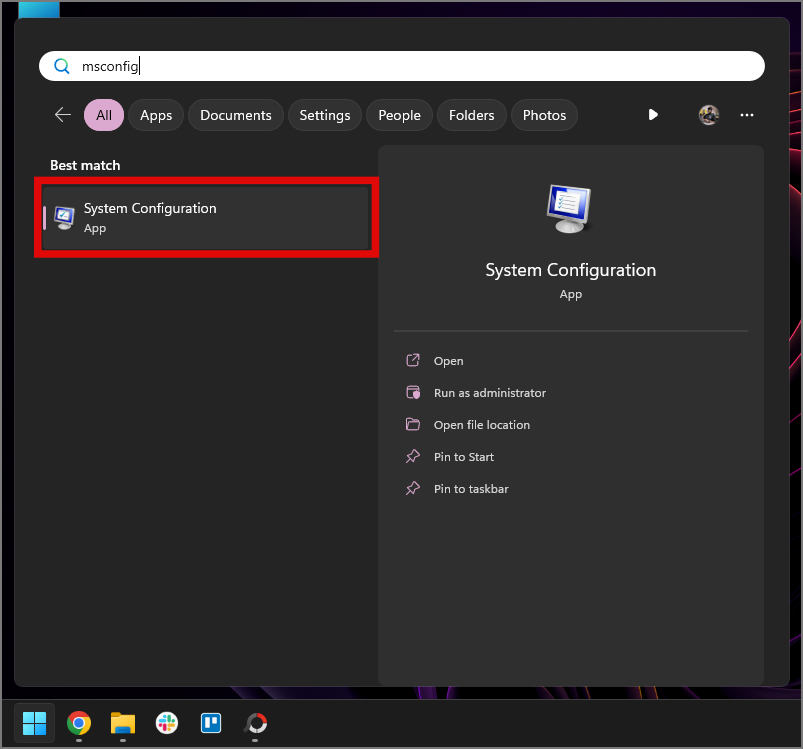Click the Pin to taskbar pin icon
Viewport: 803px width, 749px height.
(413, 488)
